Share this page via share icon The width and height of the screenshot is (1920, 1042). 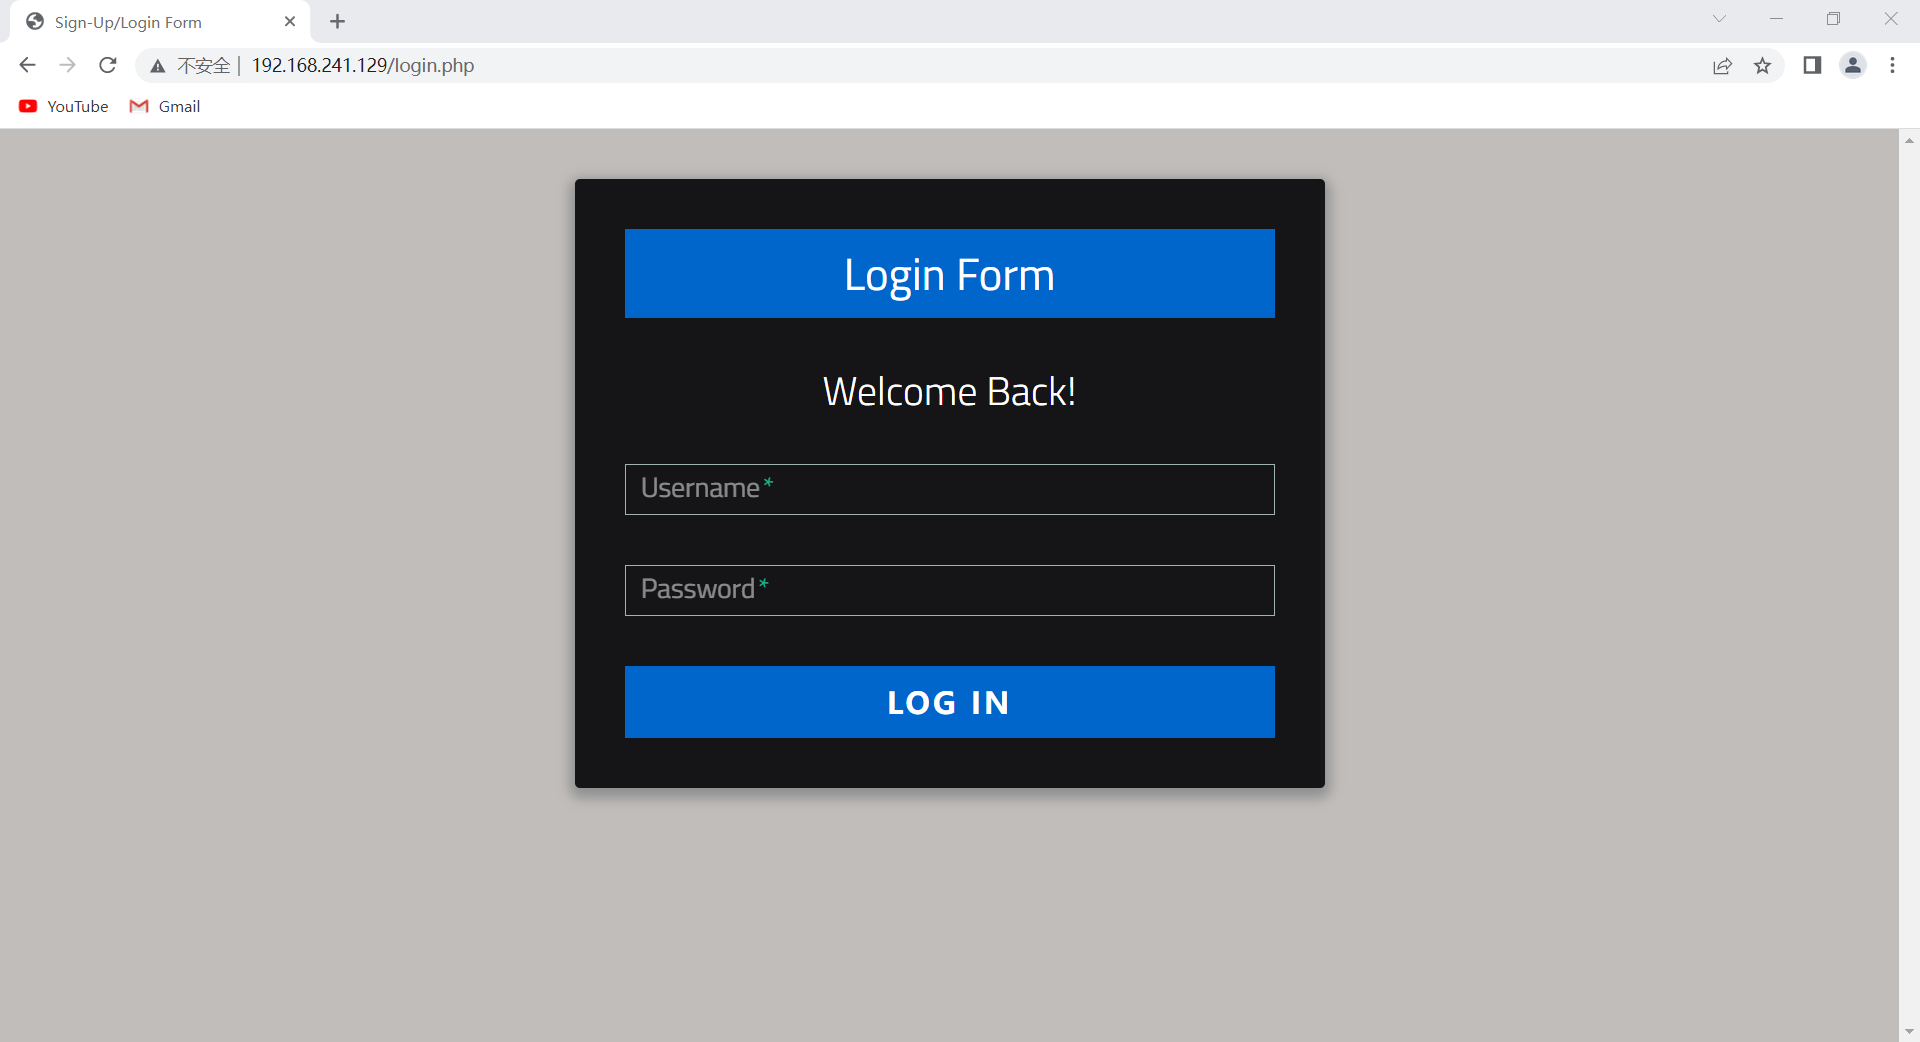[1722, 66]
